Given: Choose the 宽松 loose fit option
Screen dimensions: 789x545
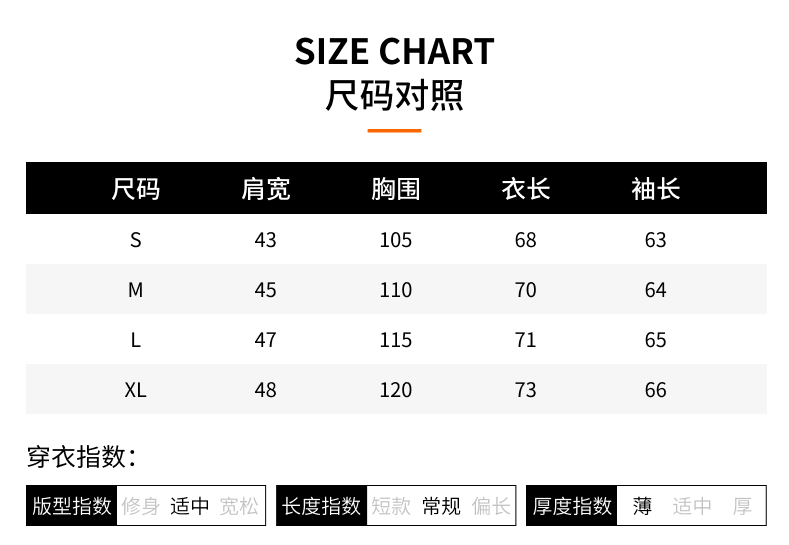Looking at the screenshot, I should [x=239, y=506].
